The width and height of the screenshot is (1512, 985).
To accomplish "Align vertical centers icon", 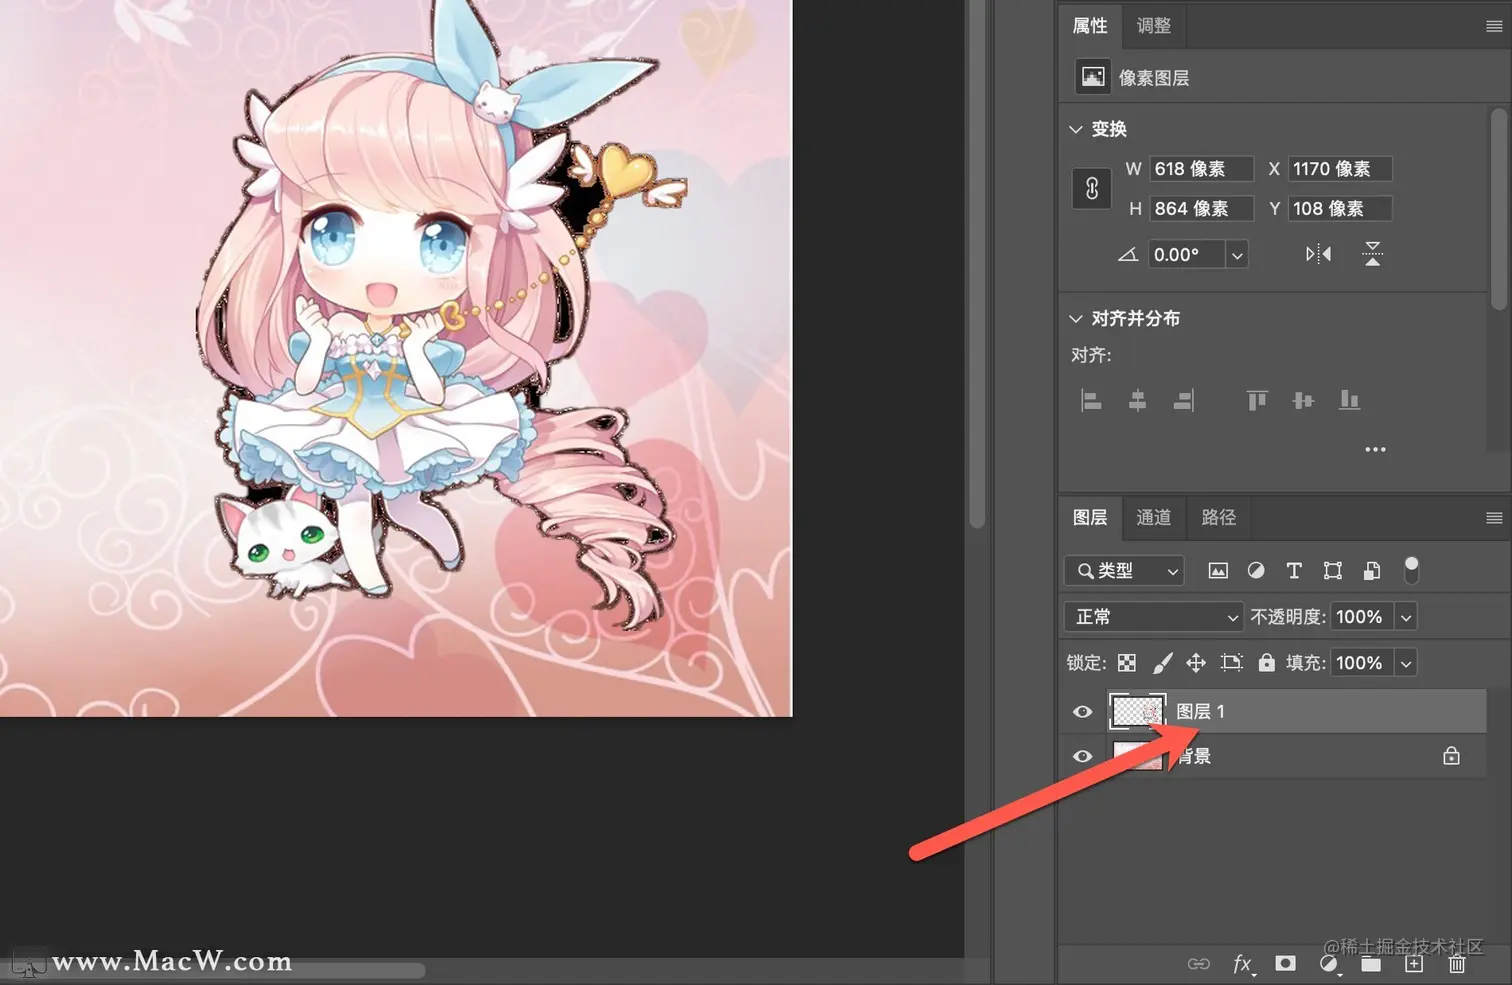I will [1303, 401].
